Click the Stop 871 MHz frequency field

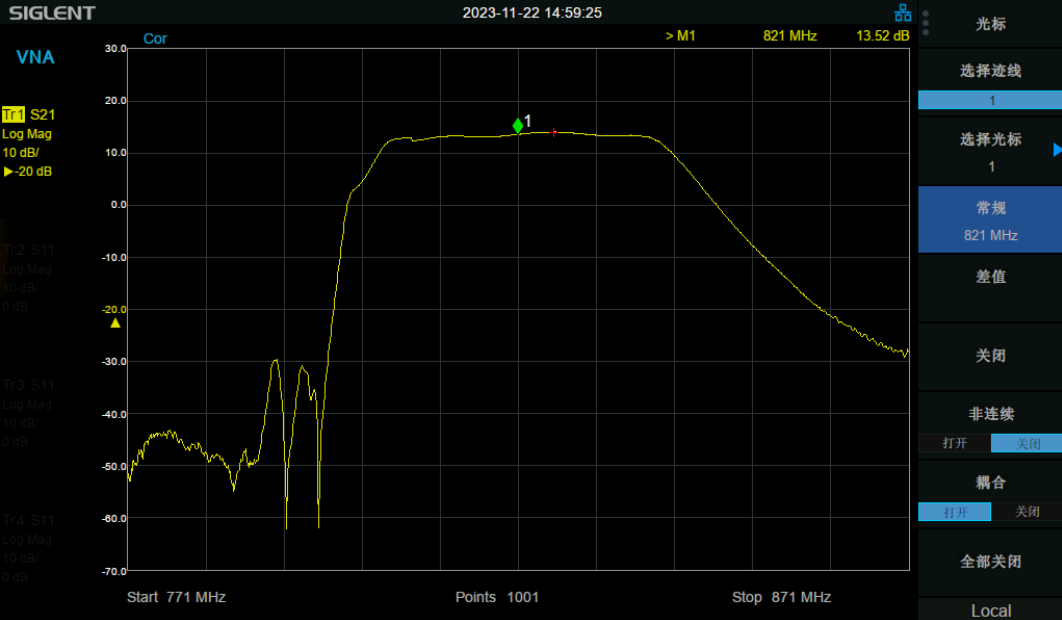point(781,597)
